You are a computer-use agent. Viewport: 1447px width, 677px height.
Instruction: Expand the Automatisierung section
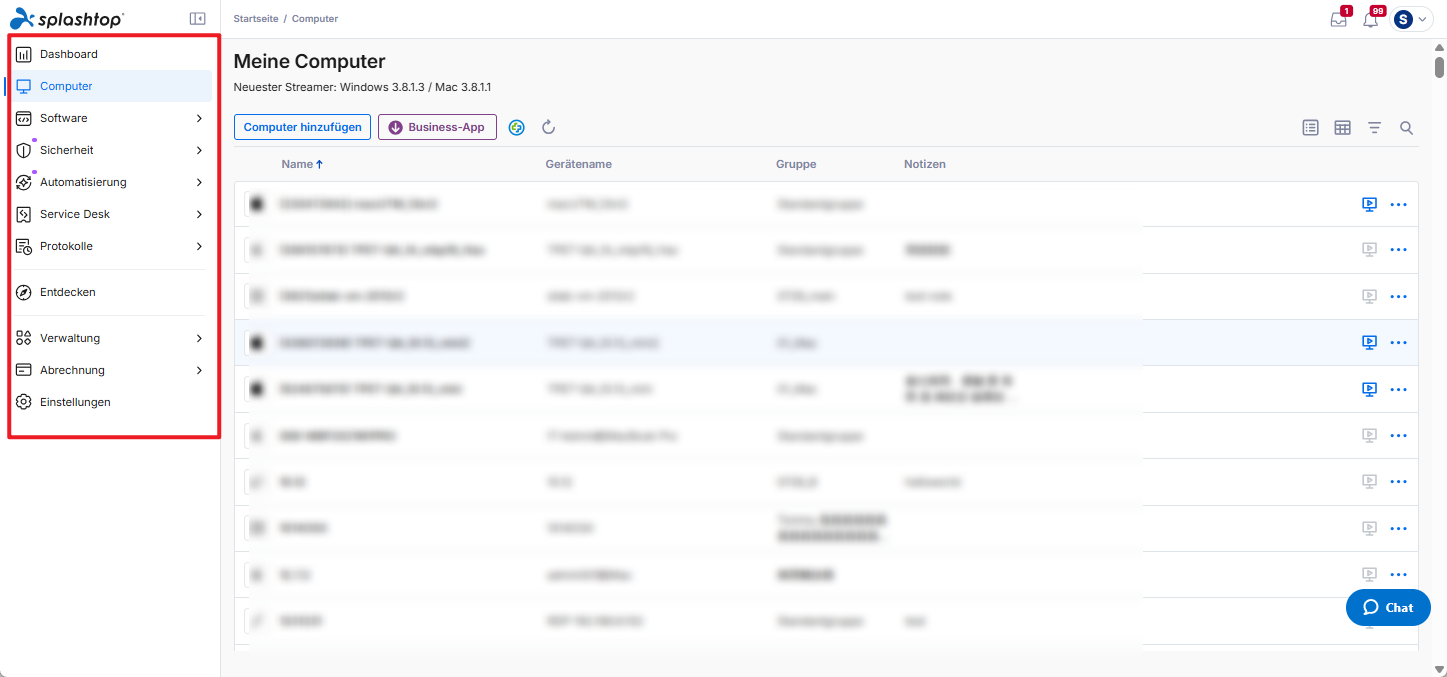tap(110, 182)
